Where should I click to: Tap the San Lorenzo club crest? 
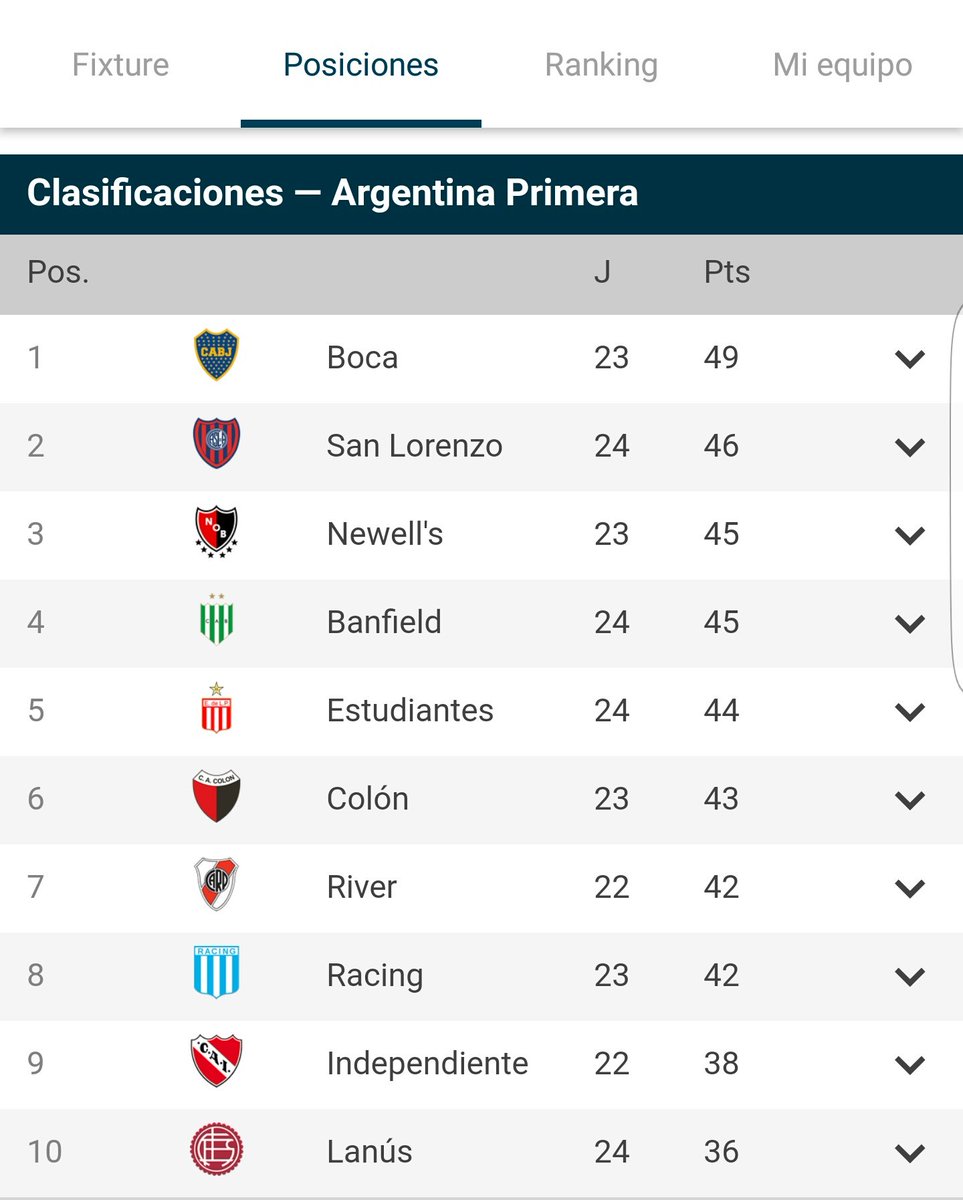(216, 444)
